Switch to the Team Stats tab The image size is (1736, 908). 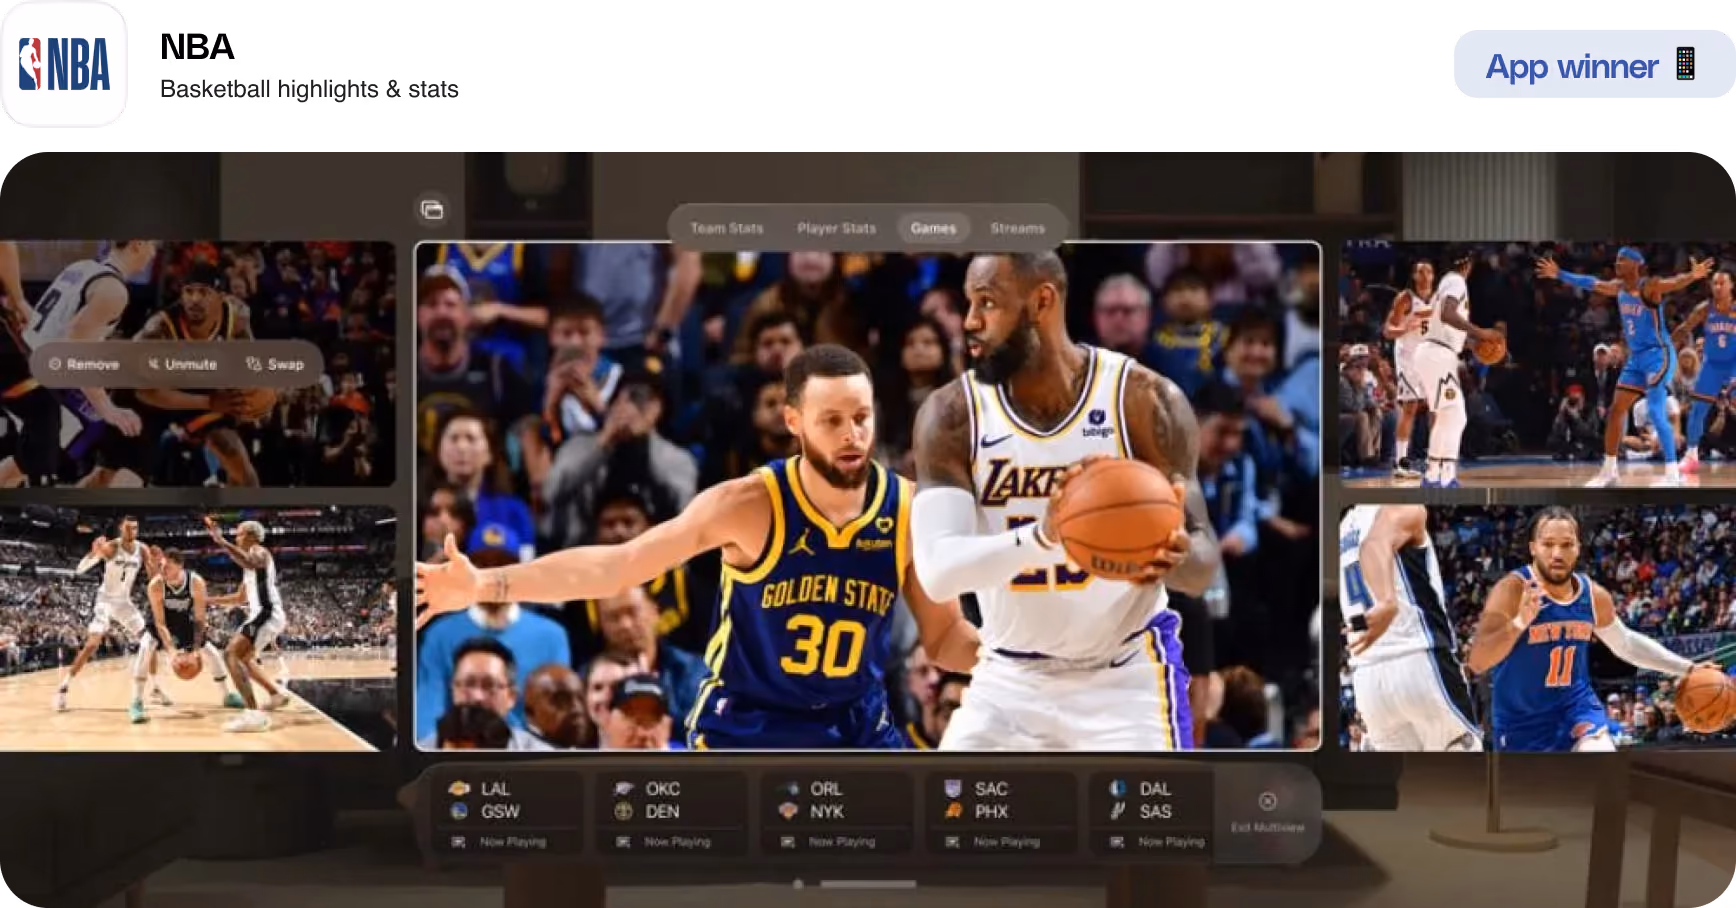pos(727,228)
